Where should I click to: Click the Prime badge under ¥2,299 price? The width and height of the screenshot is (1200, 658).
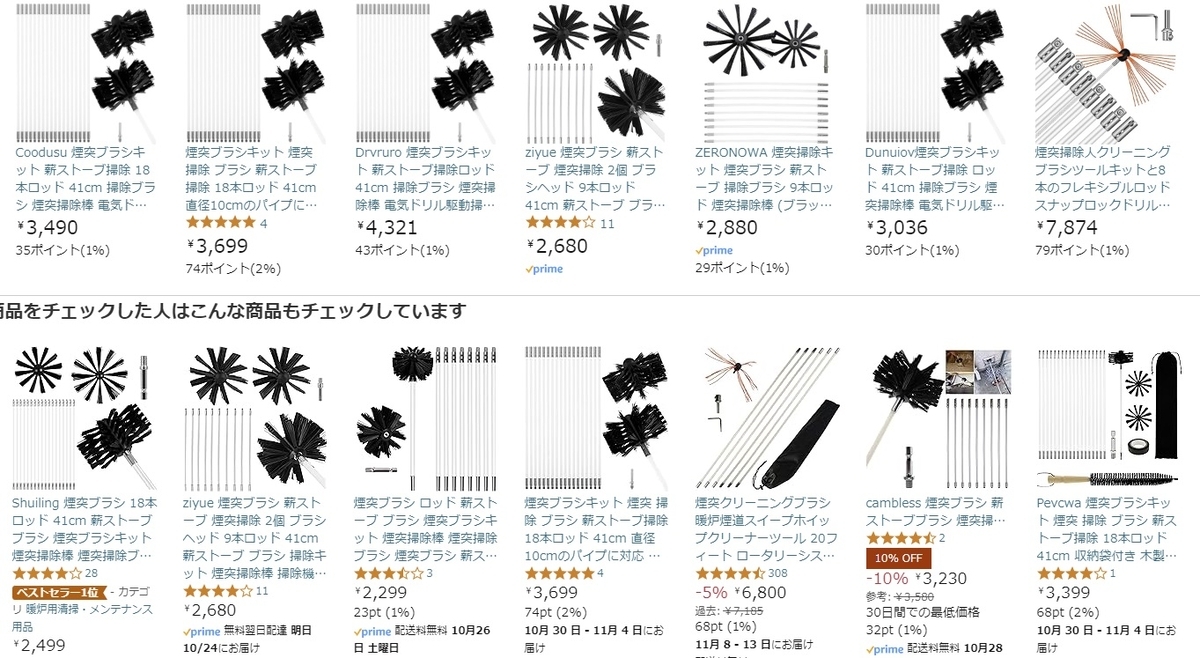pyautogui.click(x=374, y=632)
